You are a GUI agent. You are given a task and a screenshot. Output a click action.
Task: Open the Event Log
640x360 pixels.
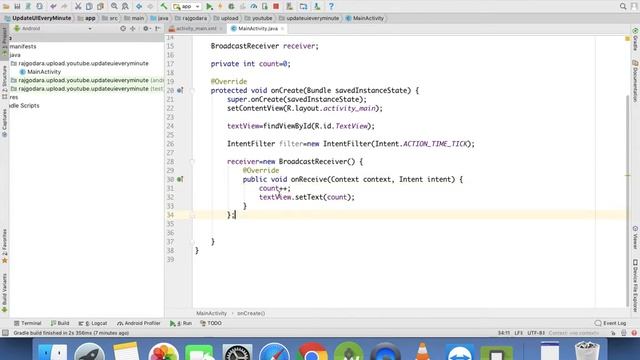611,323
